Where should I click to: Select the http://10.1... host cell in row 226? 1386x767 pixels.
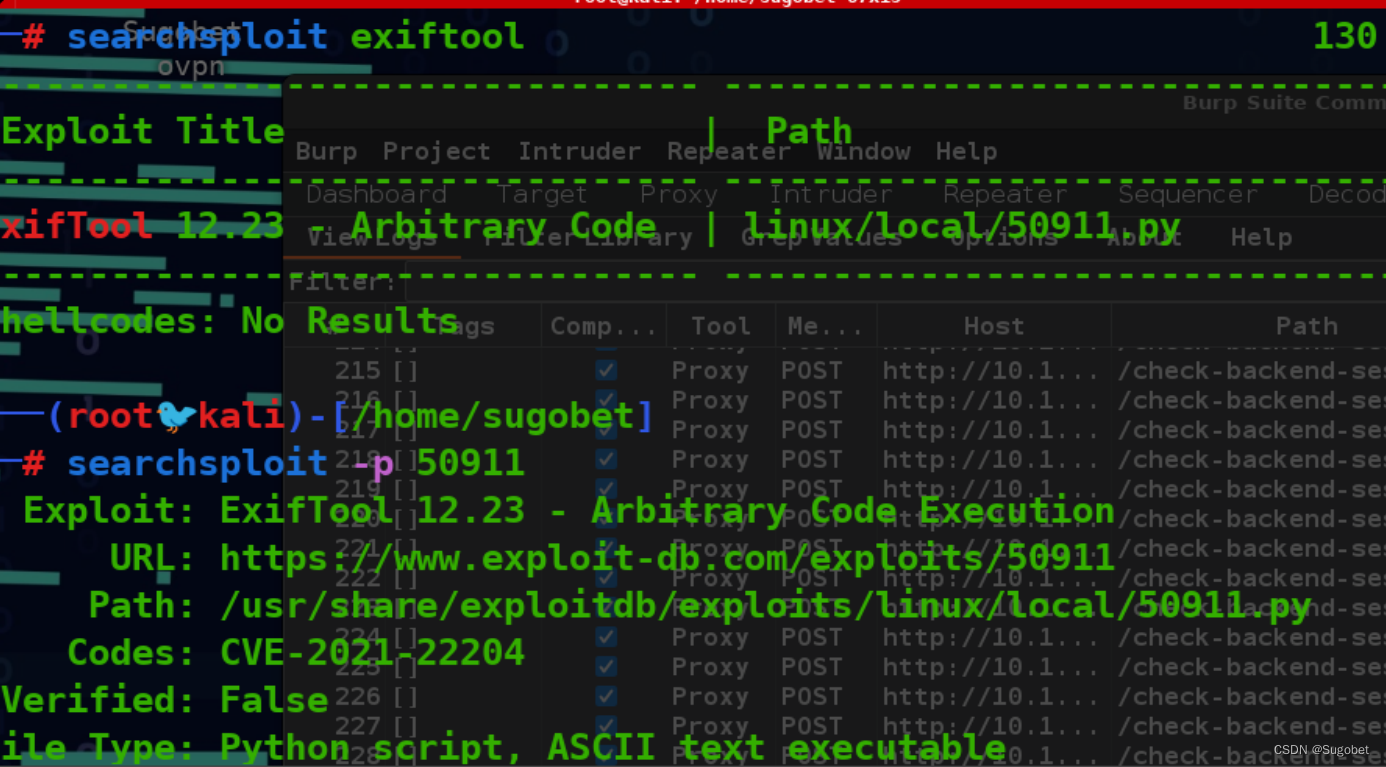(x=991, y=696)
